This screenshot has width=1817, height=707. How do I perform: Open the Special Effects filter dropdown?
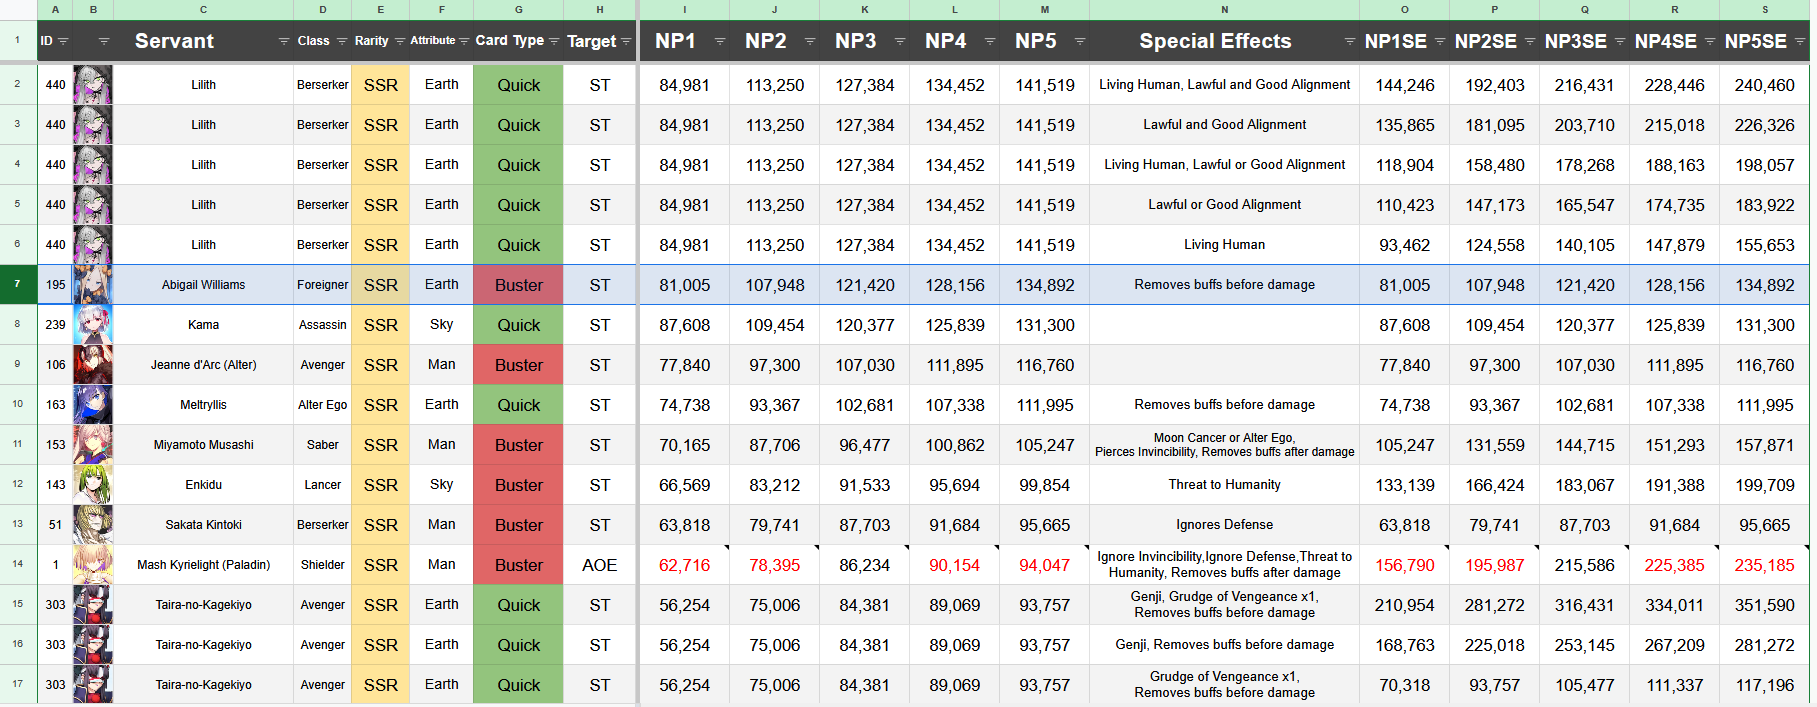(1350, 41)
